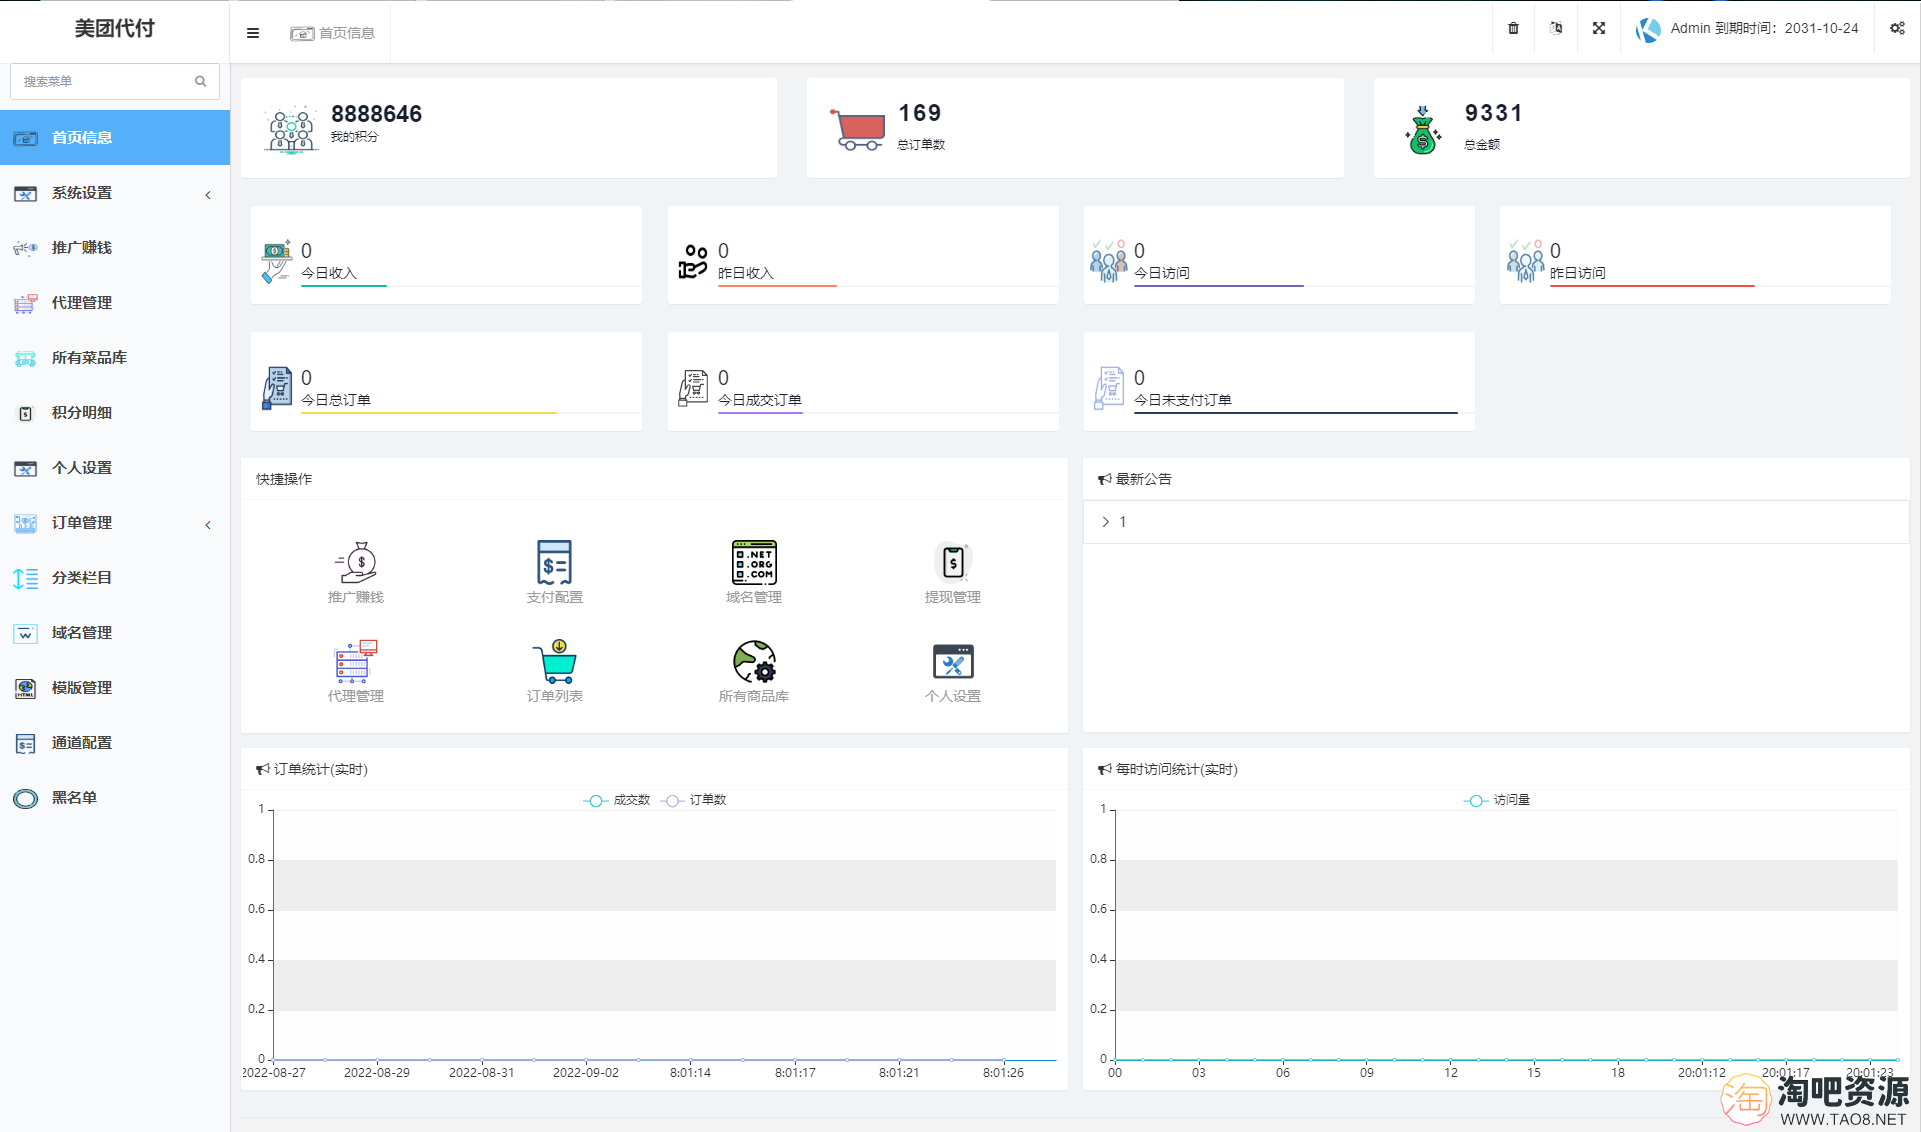
Task: Click the 今日未支付订单 icon
Action: [x=1109, y=388]
